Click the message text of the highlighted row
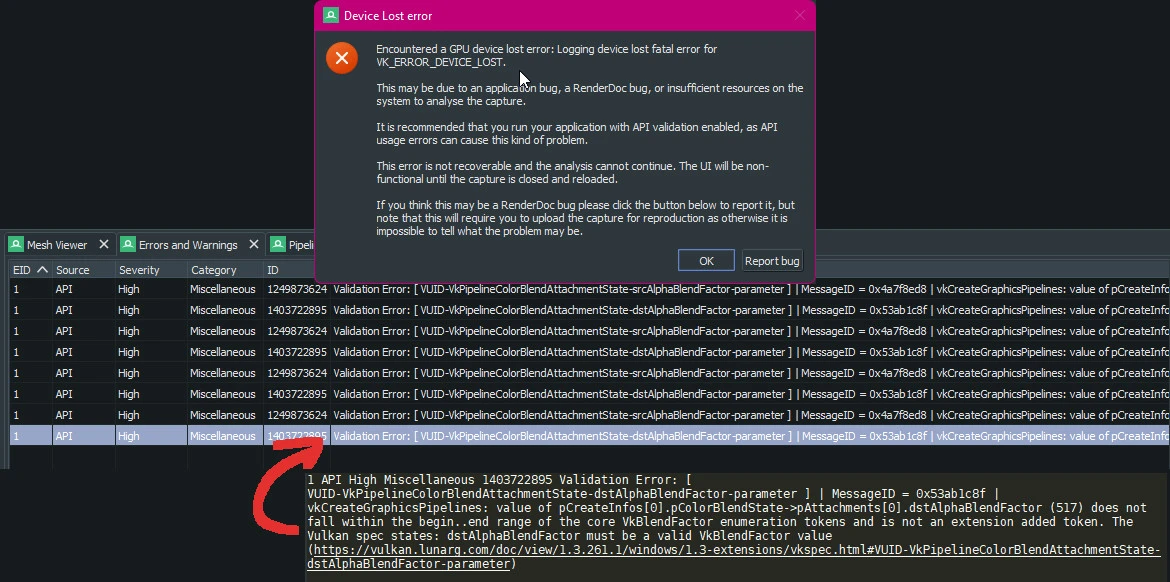 tap(750, 436)
